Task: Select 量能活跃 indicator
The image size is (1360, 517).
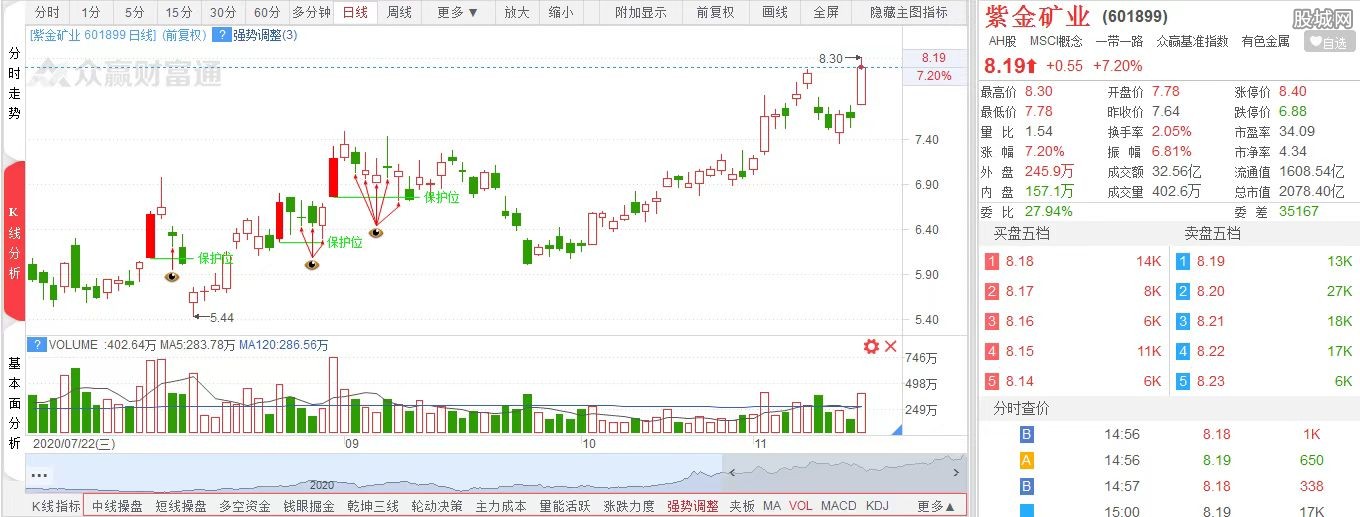Action: [565, 506]
